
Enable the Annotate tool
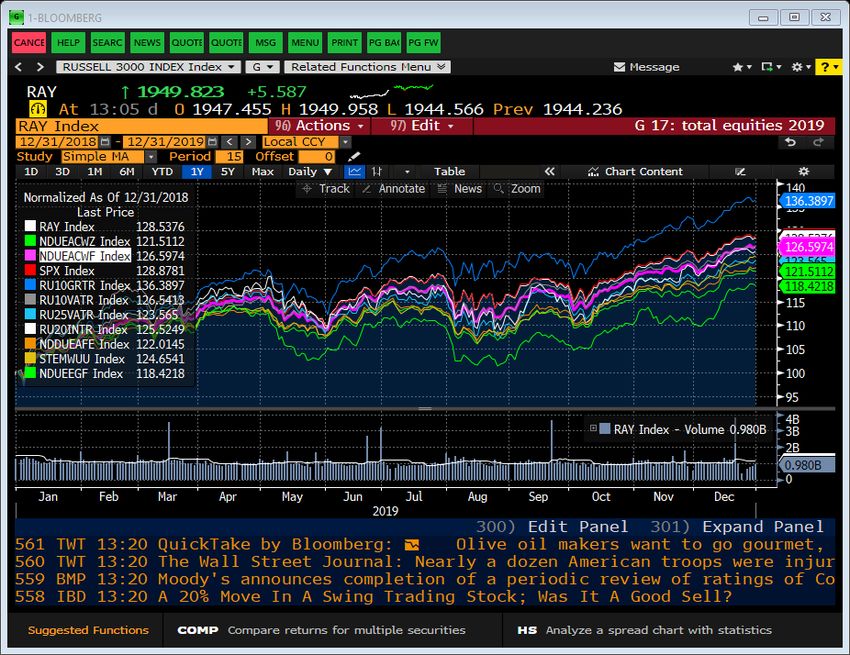pyautogui.click(x=394, y=189)
